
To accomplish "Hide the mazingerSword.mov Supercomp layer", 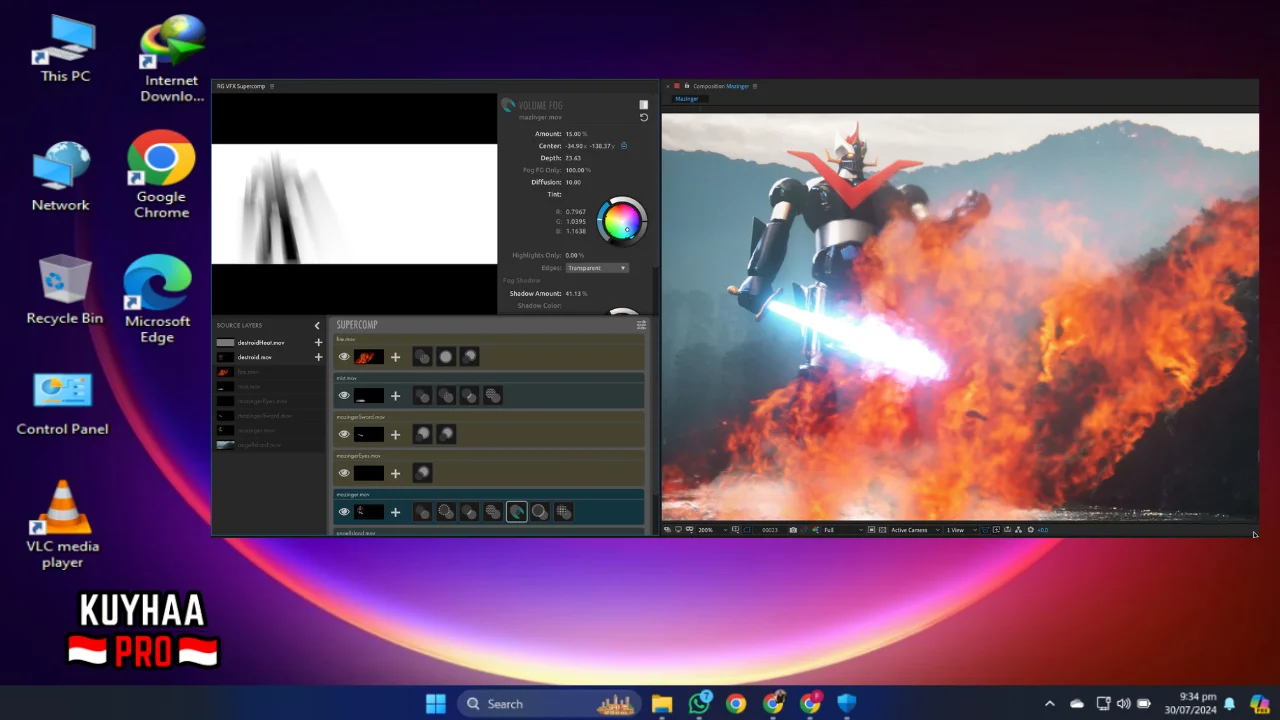I will [344, 435].
